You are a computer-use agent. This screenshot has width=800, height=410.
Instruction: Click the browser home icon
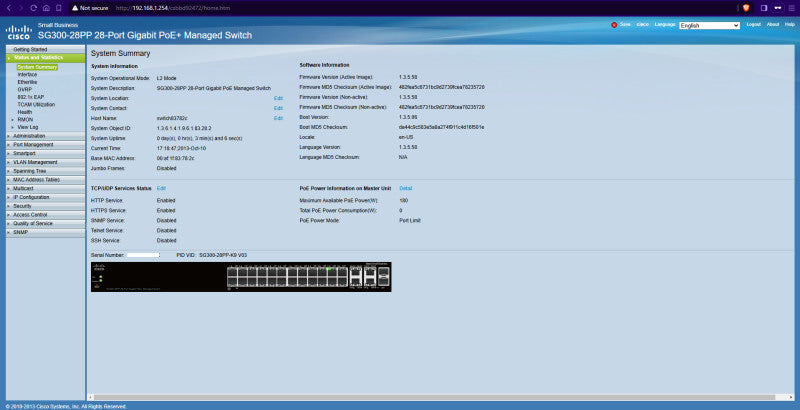point(46,8)
